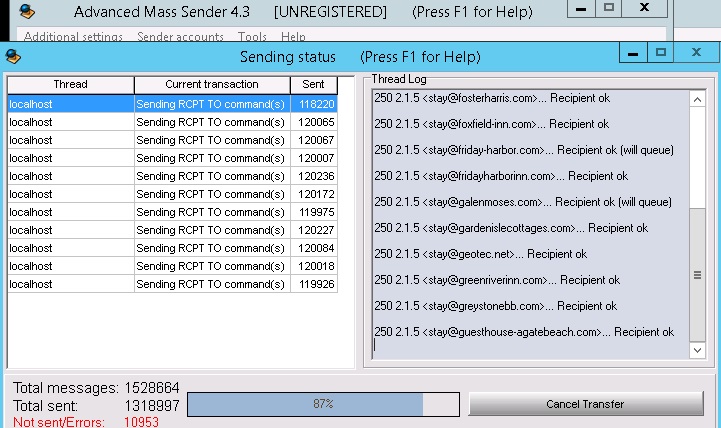Select the thread row with 119926 sent
721x428 pixels.
172,284
